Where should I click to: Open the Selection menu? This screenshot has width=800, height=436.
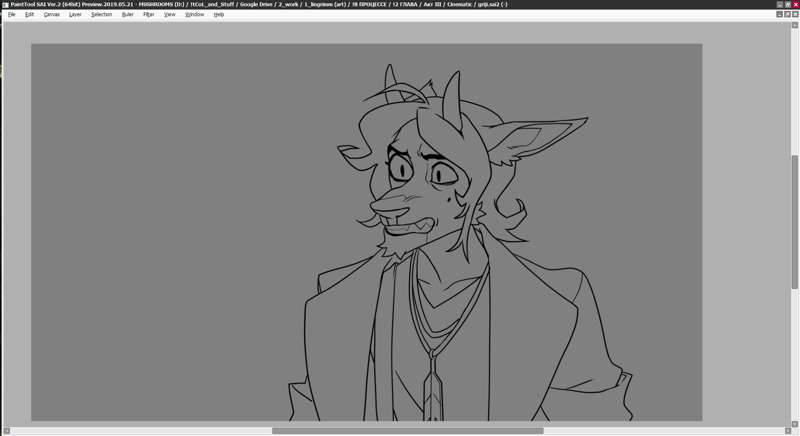pyautogui.click(x=102, y=14)
